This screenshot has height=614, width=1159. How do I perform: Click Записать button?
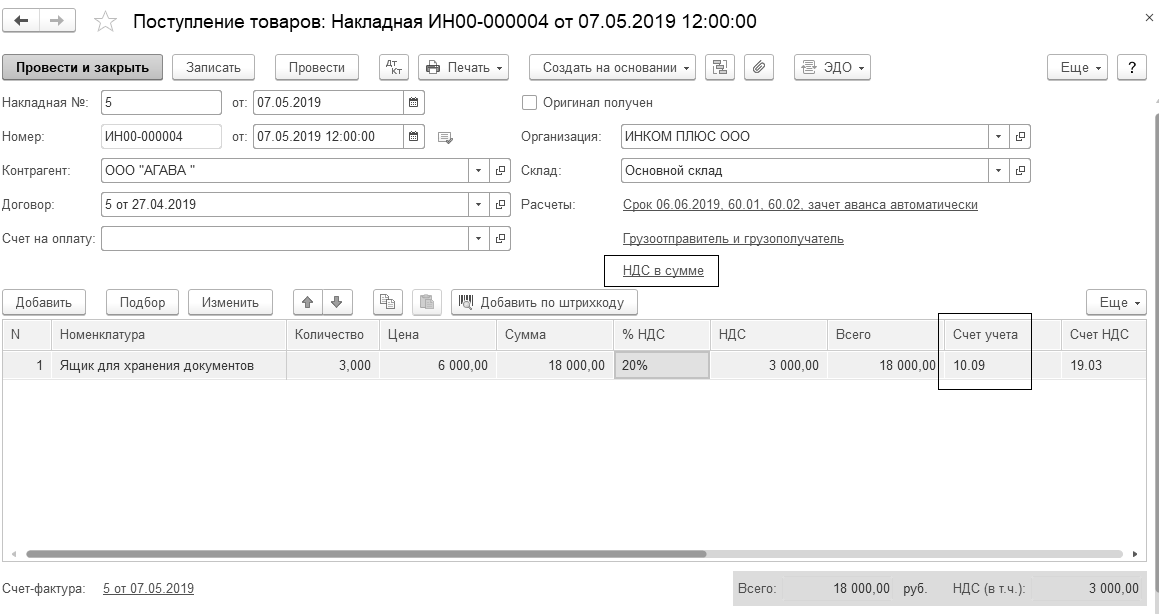point(213,67)
